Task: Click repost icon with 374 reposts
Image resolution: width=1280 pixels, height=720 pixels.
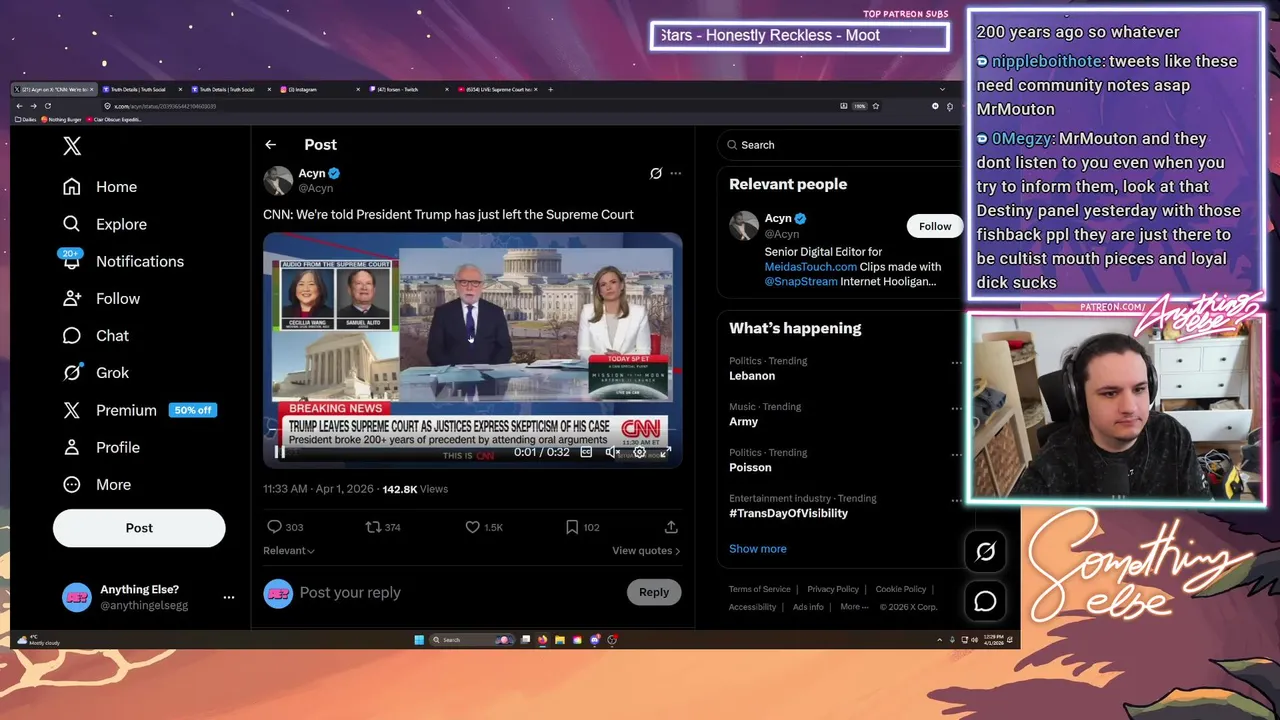Action: point(372,527)
